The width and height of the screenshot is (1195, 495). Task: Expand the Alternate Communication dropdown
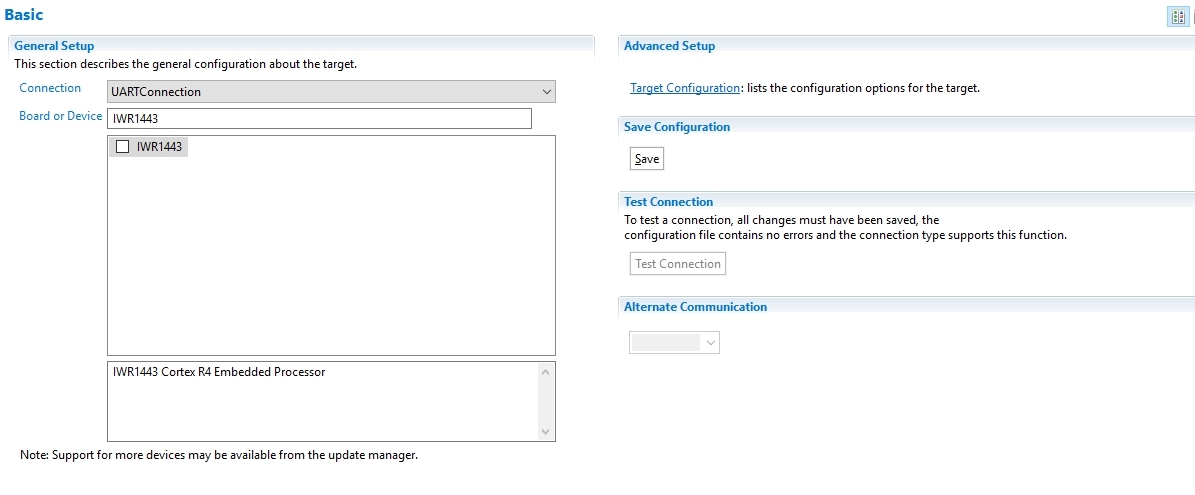674,343
